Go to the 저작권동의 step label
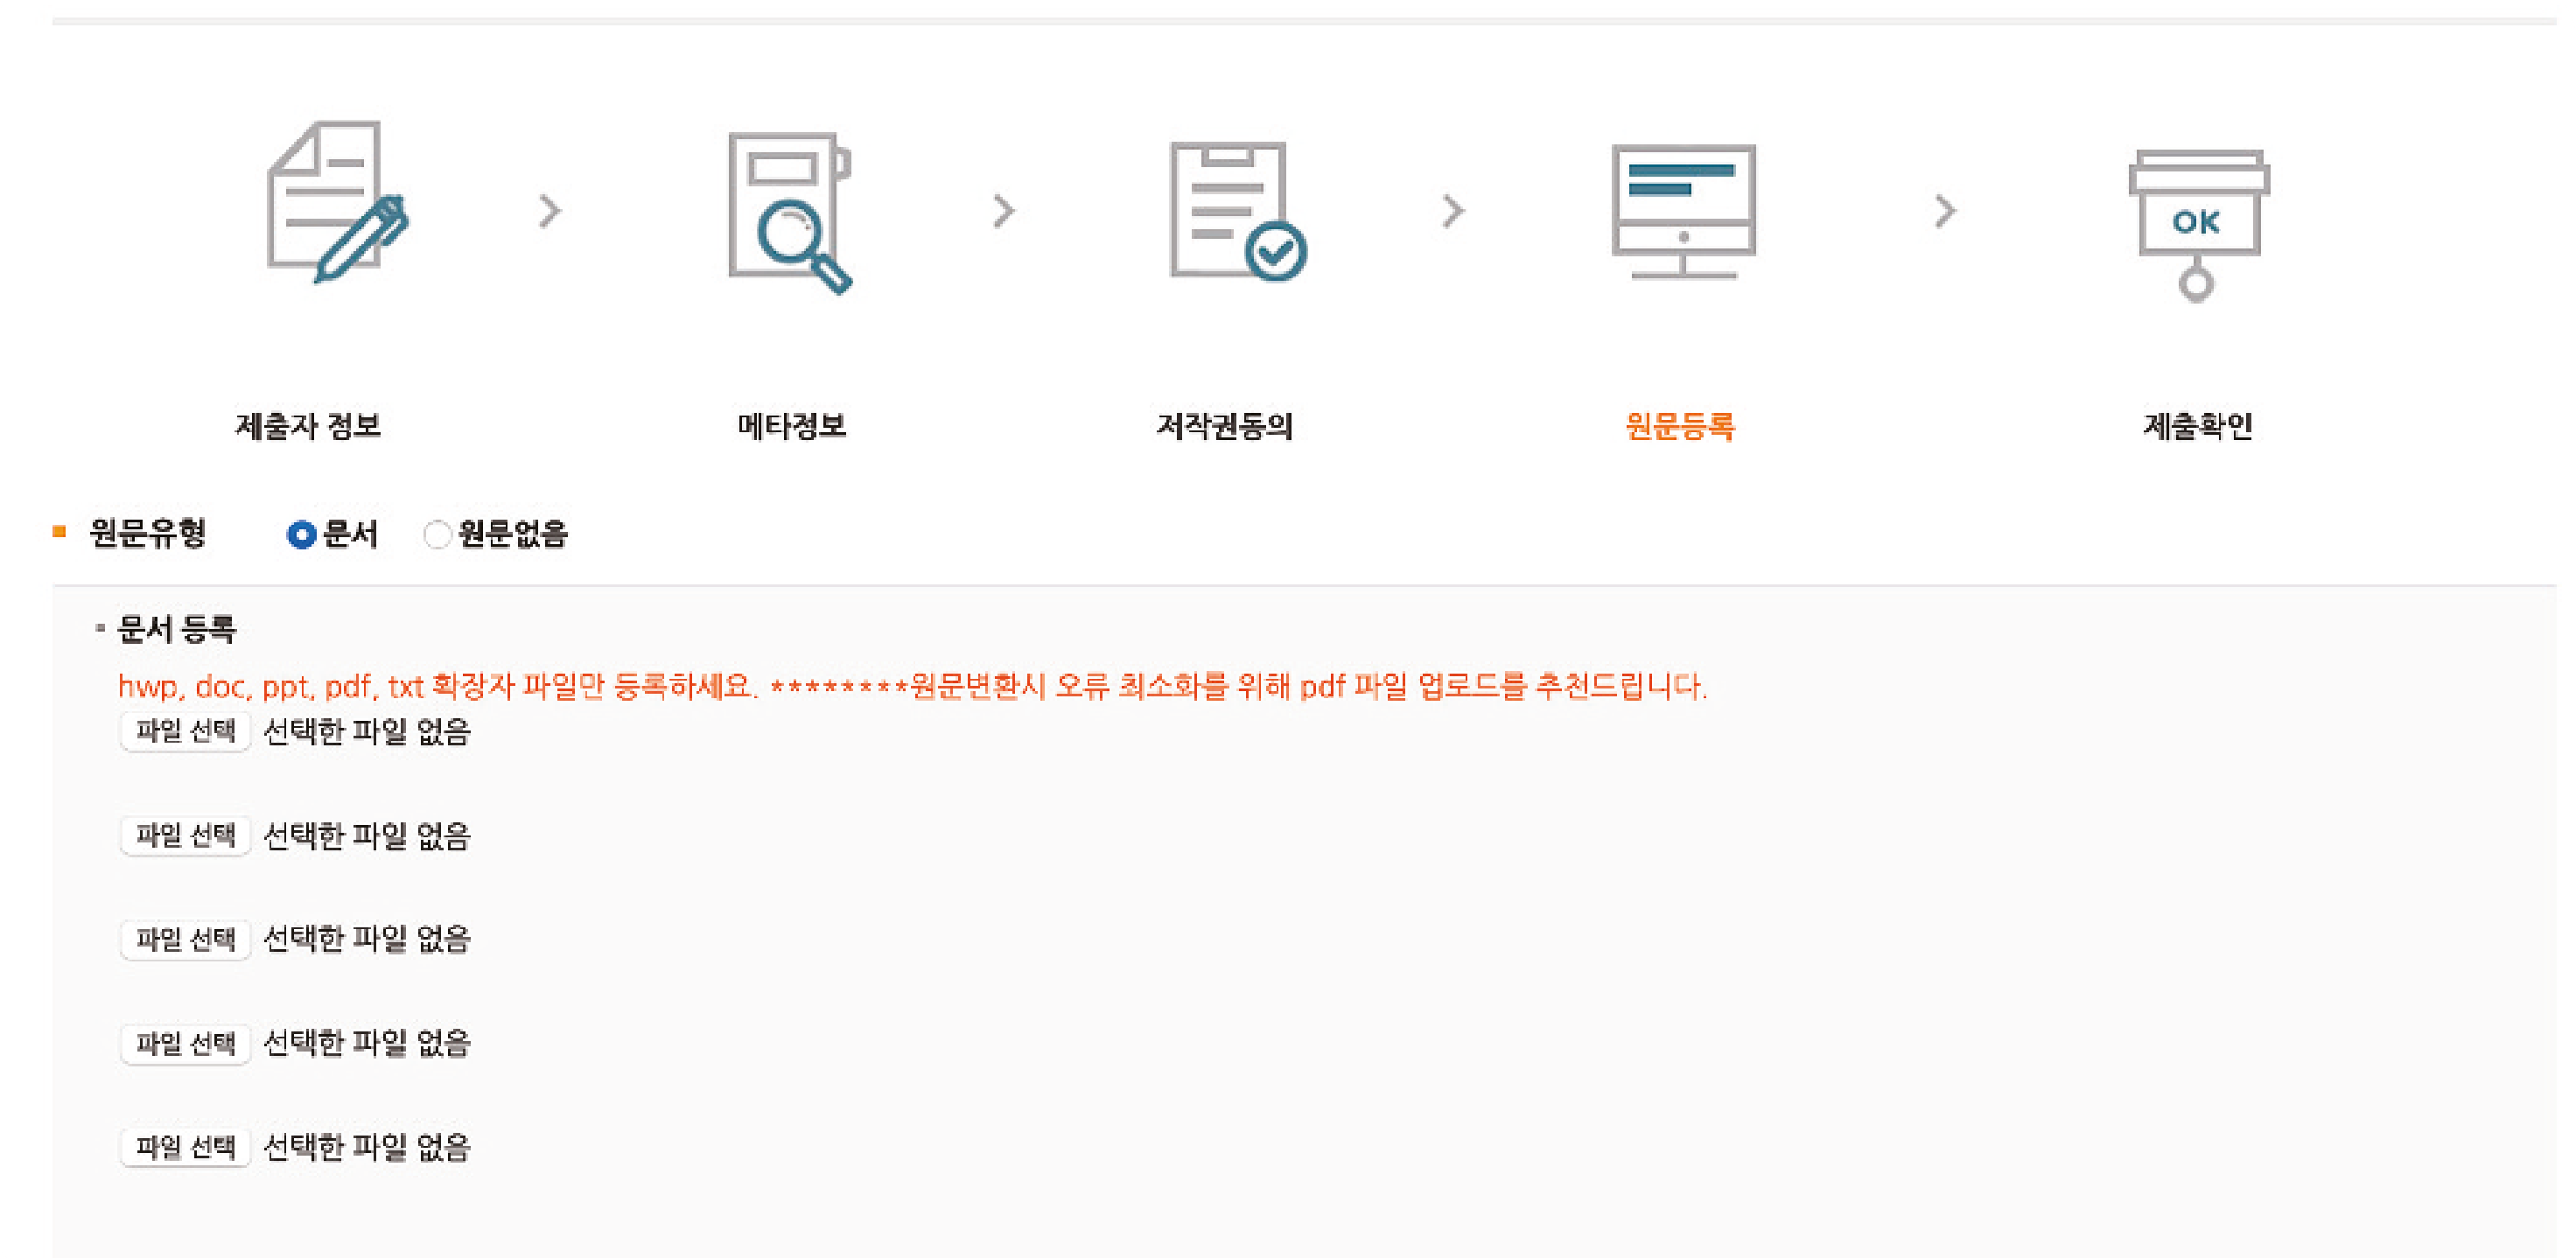This screenshot has height=1258, width=2576. (1224, 426)
